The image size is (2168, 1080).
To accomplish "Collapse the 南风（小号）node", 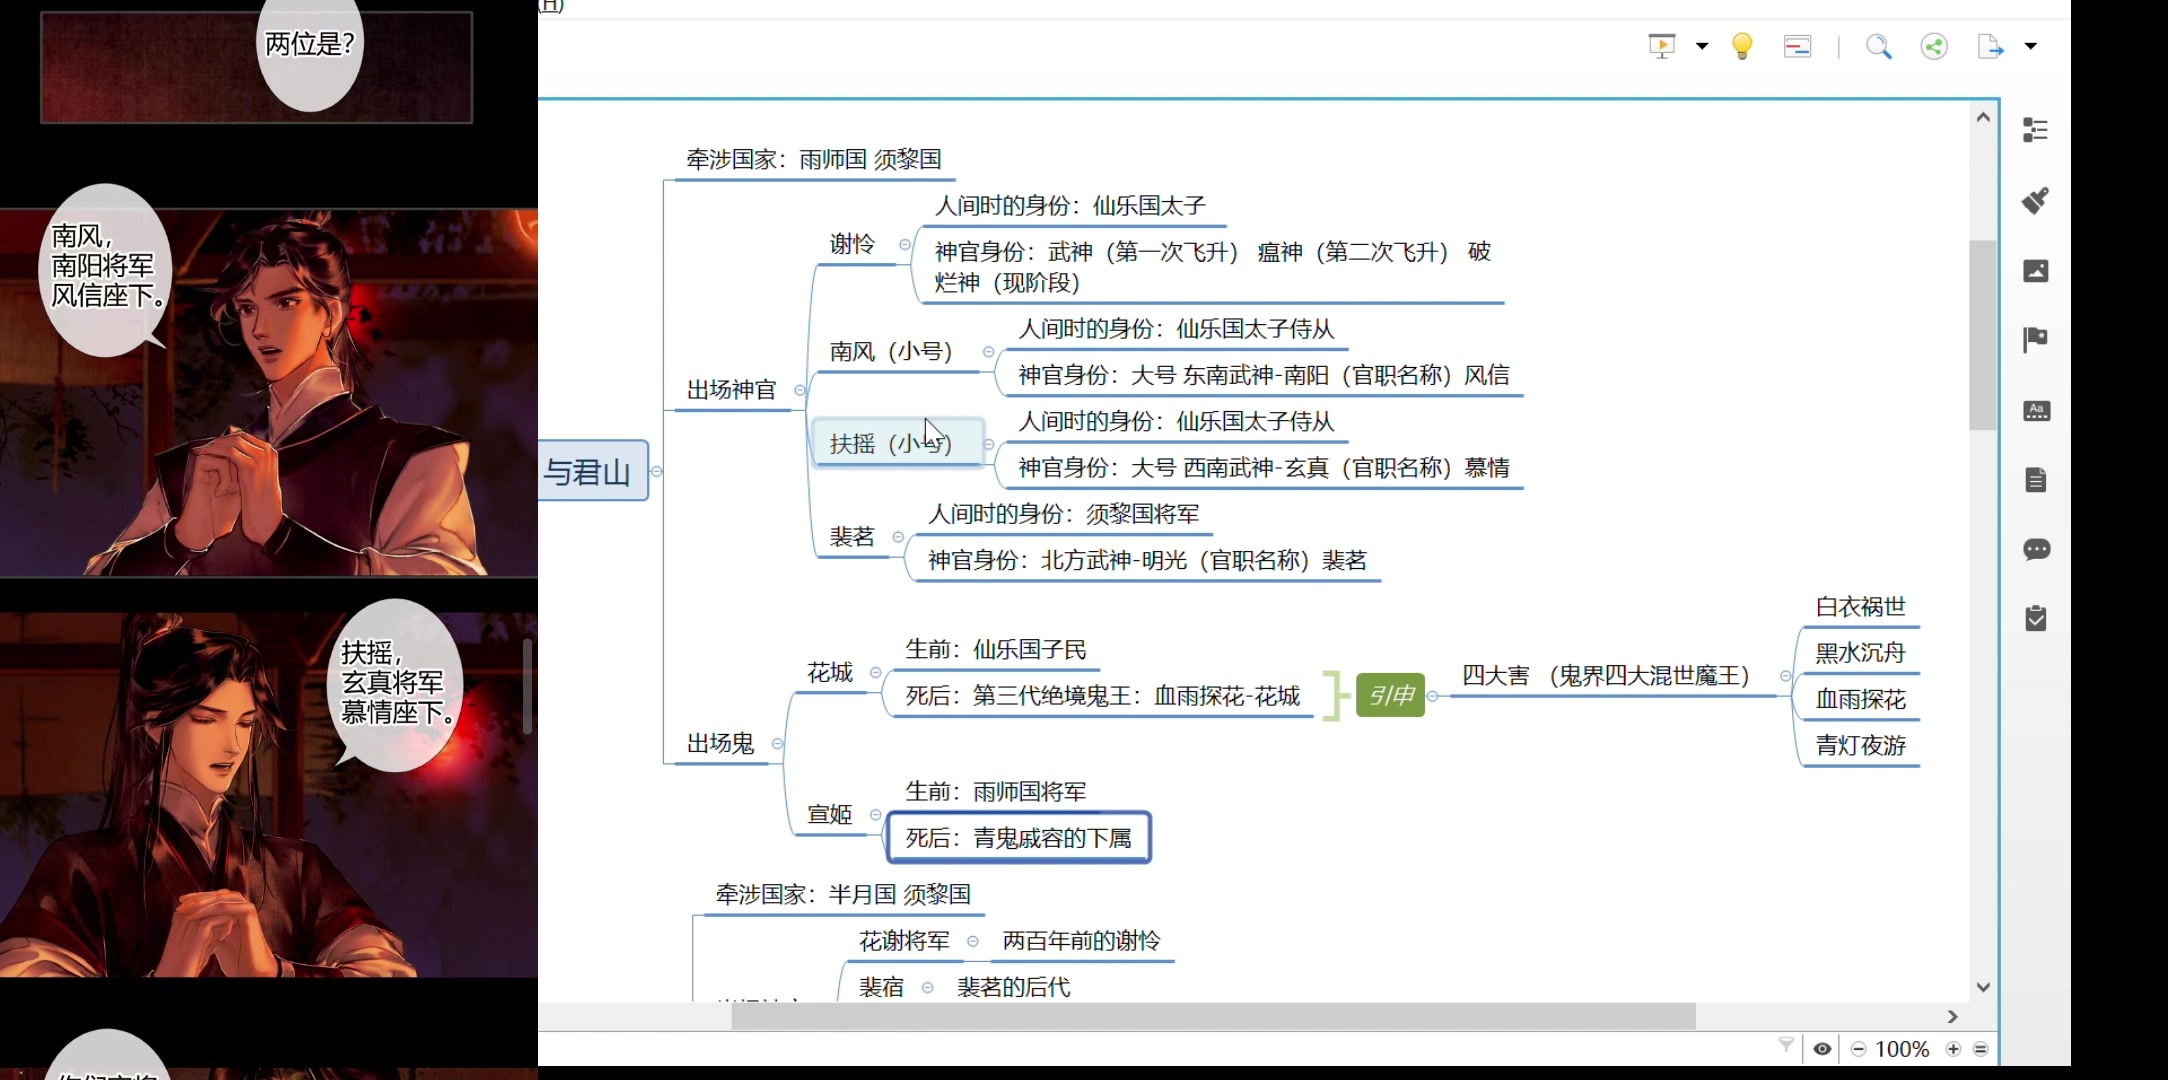I will [x=989, y=352].
